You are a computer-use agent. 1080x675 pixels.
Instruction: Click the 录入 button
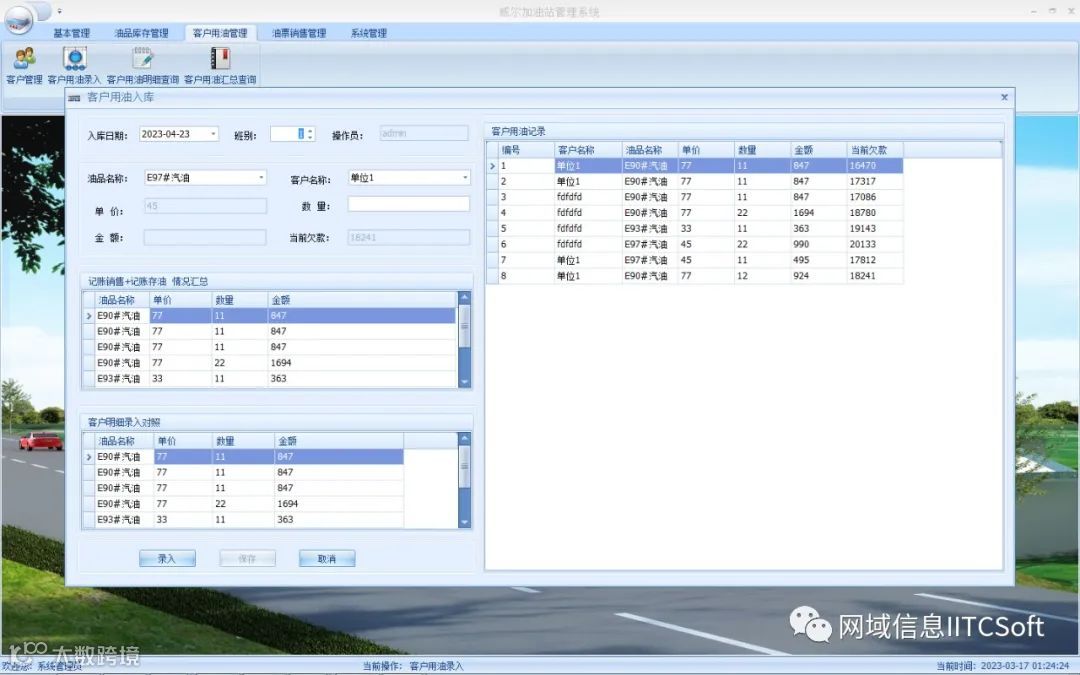click(167, 559)
